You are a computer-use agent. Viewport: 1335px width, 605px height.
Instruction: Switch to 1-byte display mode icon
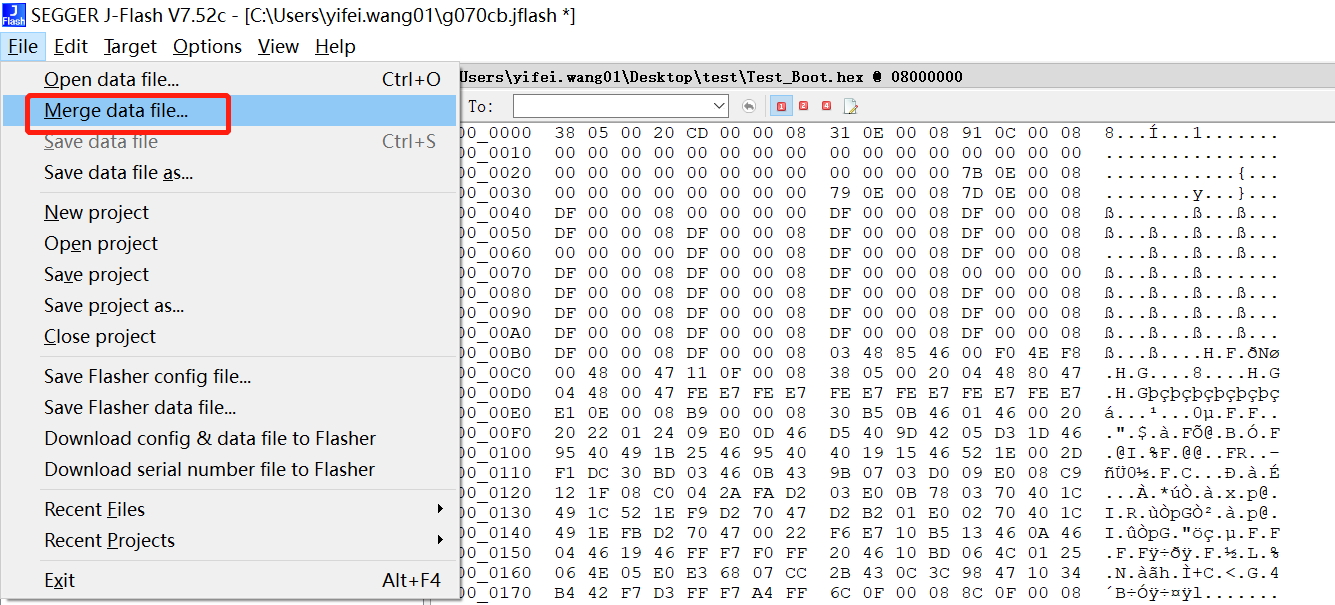[x=780, y=106]
